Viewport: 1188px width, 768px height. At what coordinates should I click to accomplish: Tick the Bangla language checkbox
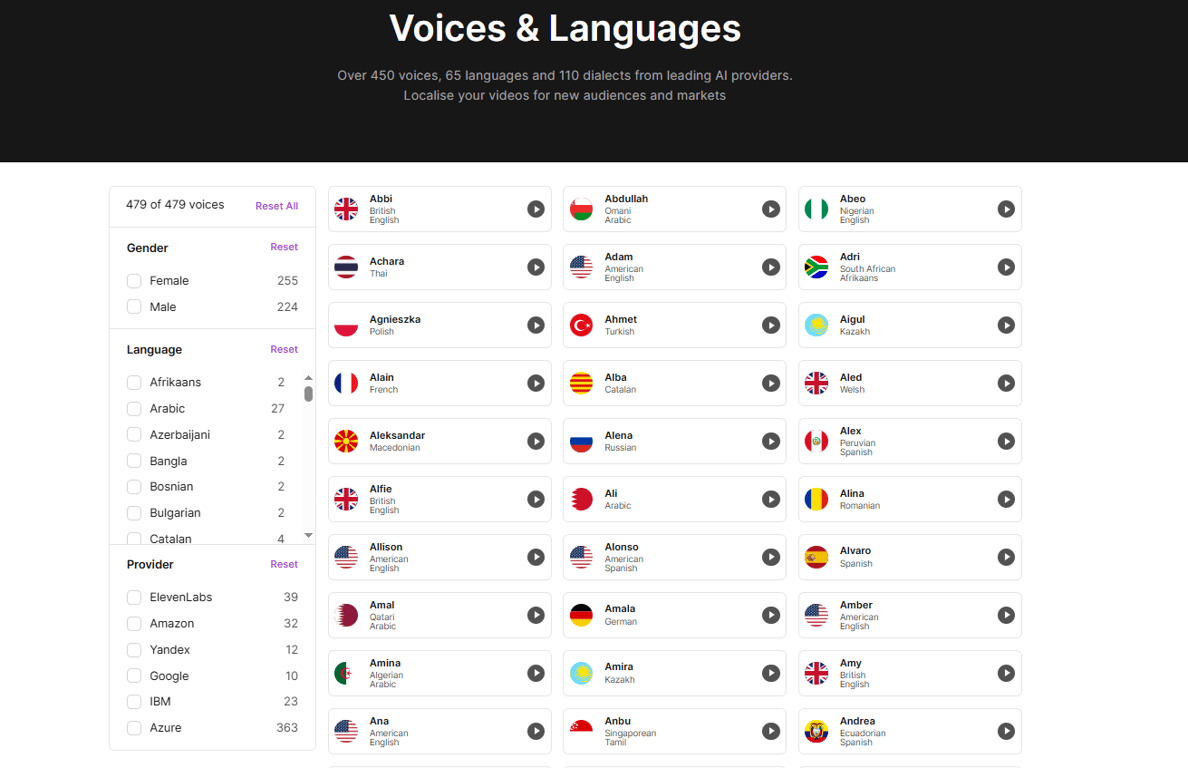[134, 460]
